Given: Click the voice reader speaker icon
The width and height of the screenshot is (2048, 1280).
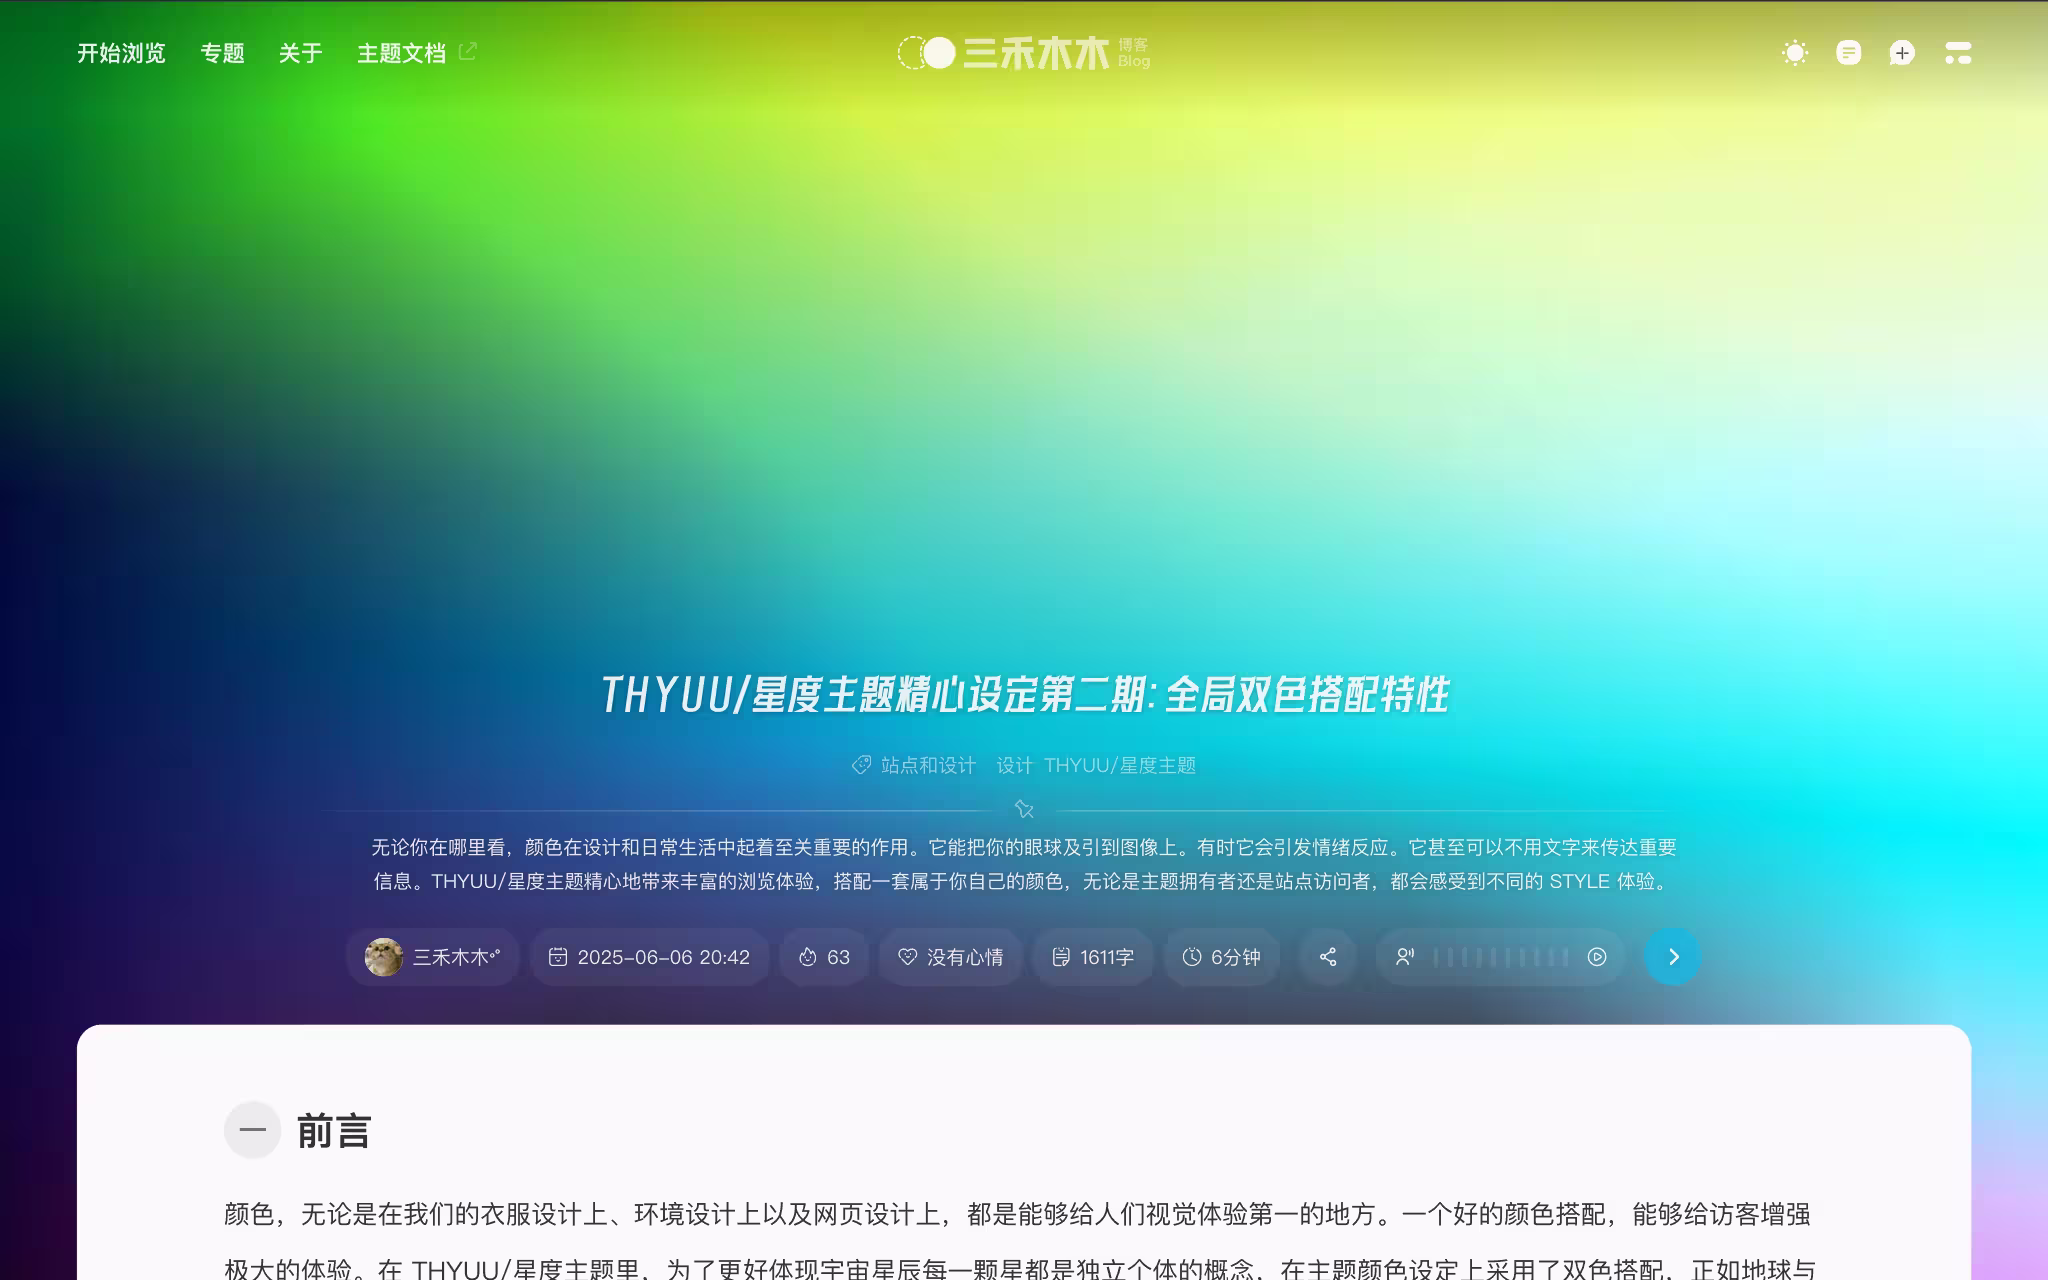Looking at the screenshot, I should 1405,957.
